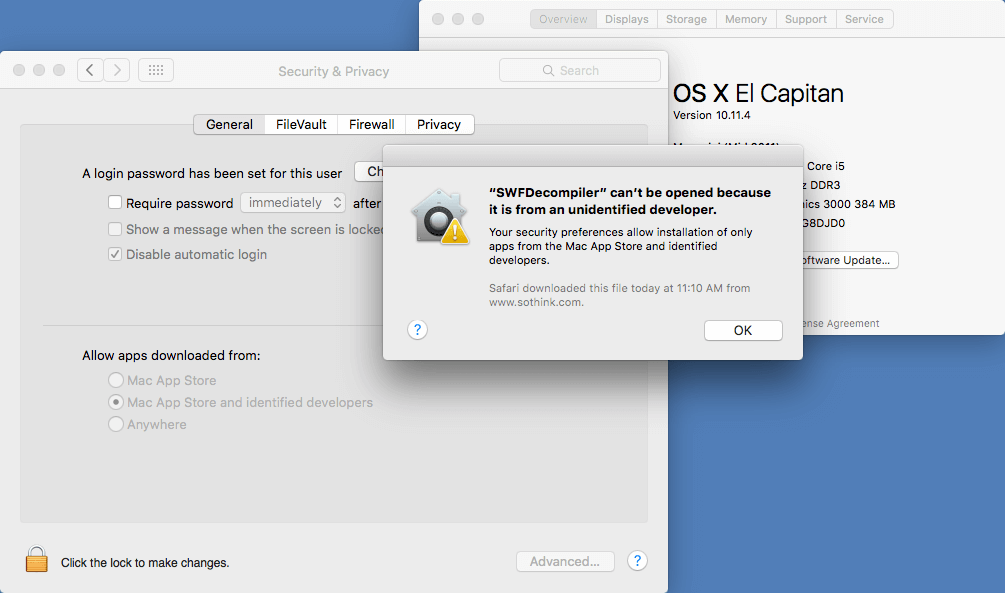Click the Advanced... button
1005x593 pixels.
pos(565,562)
